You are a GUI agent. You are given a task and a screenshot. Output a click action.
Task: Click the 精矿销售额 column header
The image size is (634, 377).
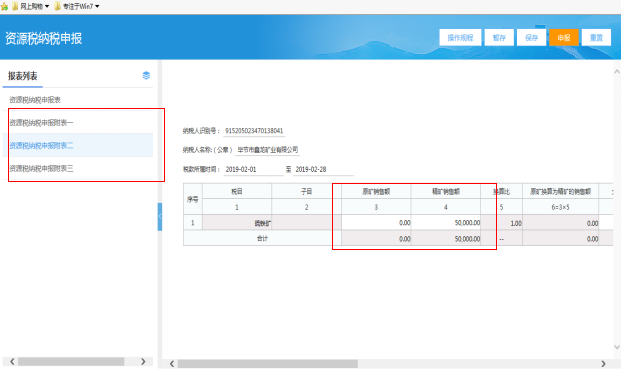click(446, 191)
